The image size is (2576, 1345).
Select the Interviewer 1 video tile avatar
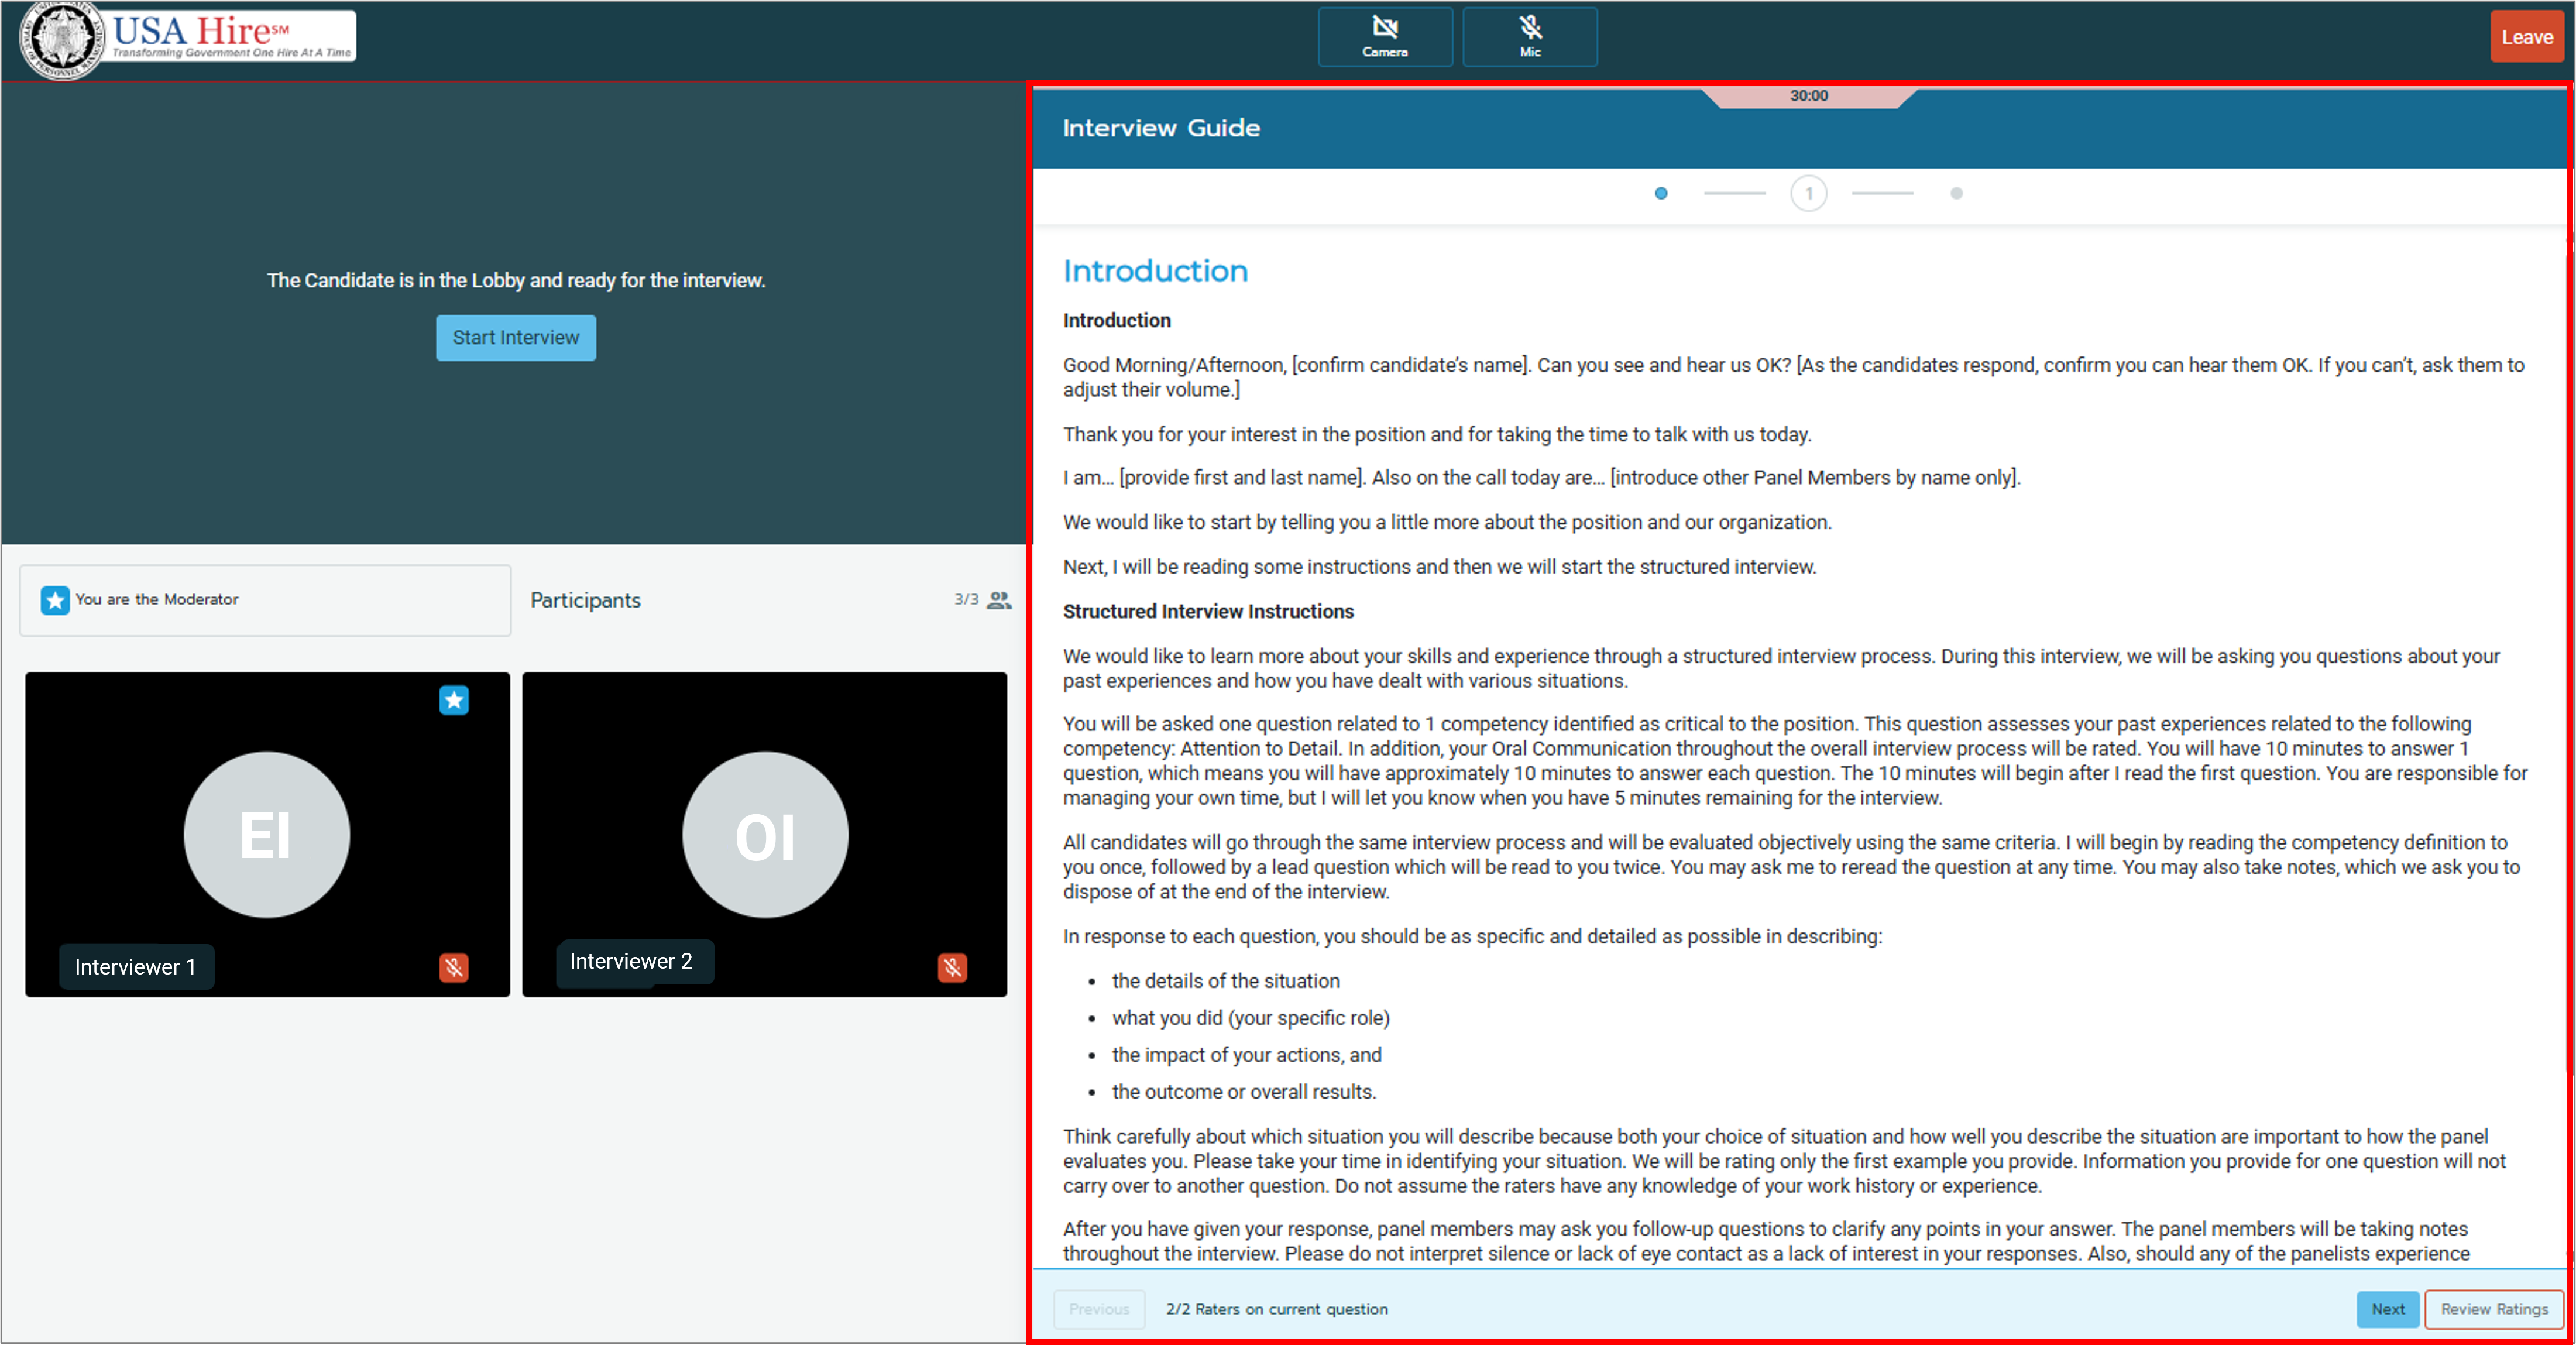[267, 834]
